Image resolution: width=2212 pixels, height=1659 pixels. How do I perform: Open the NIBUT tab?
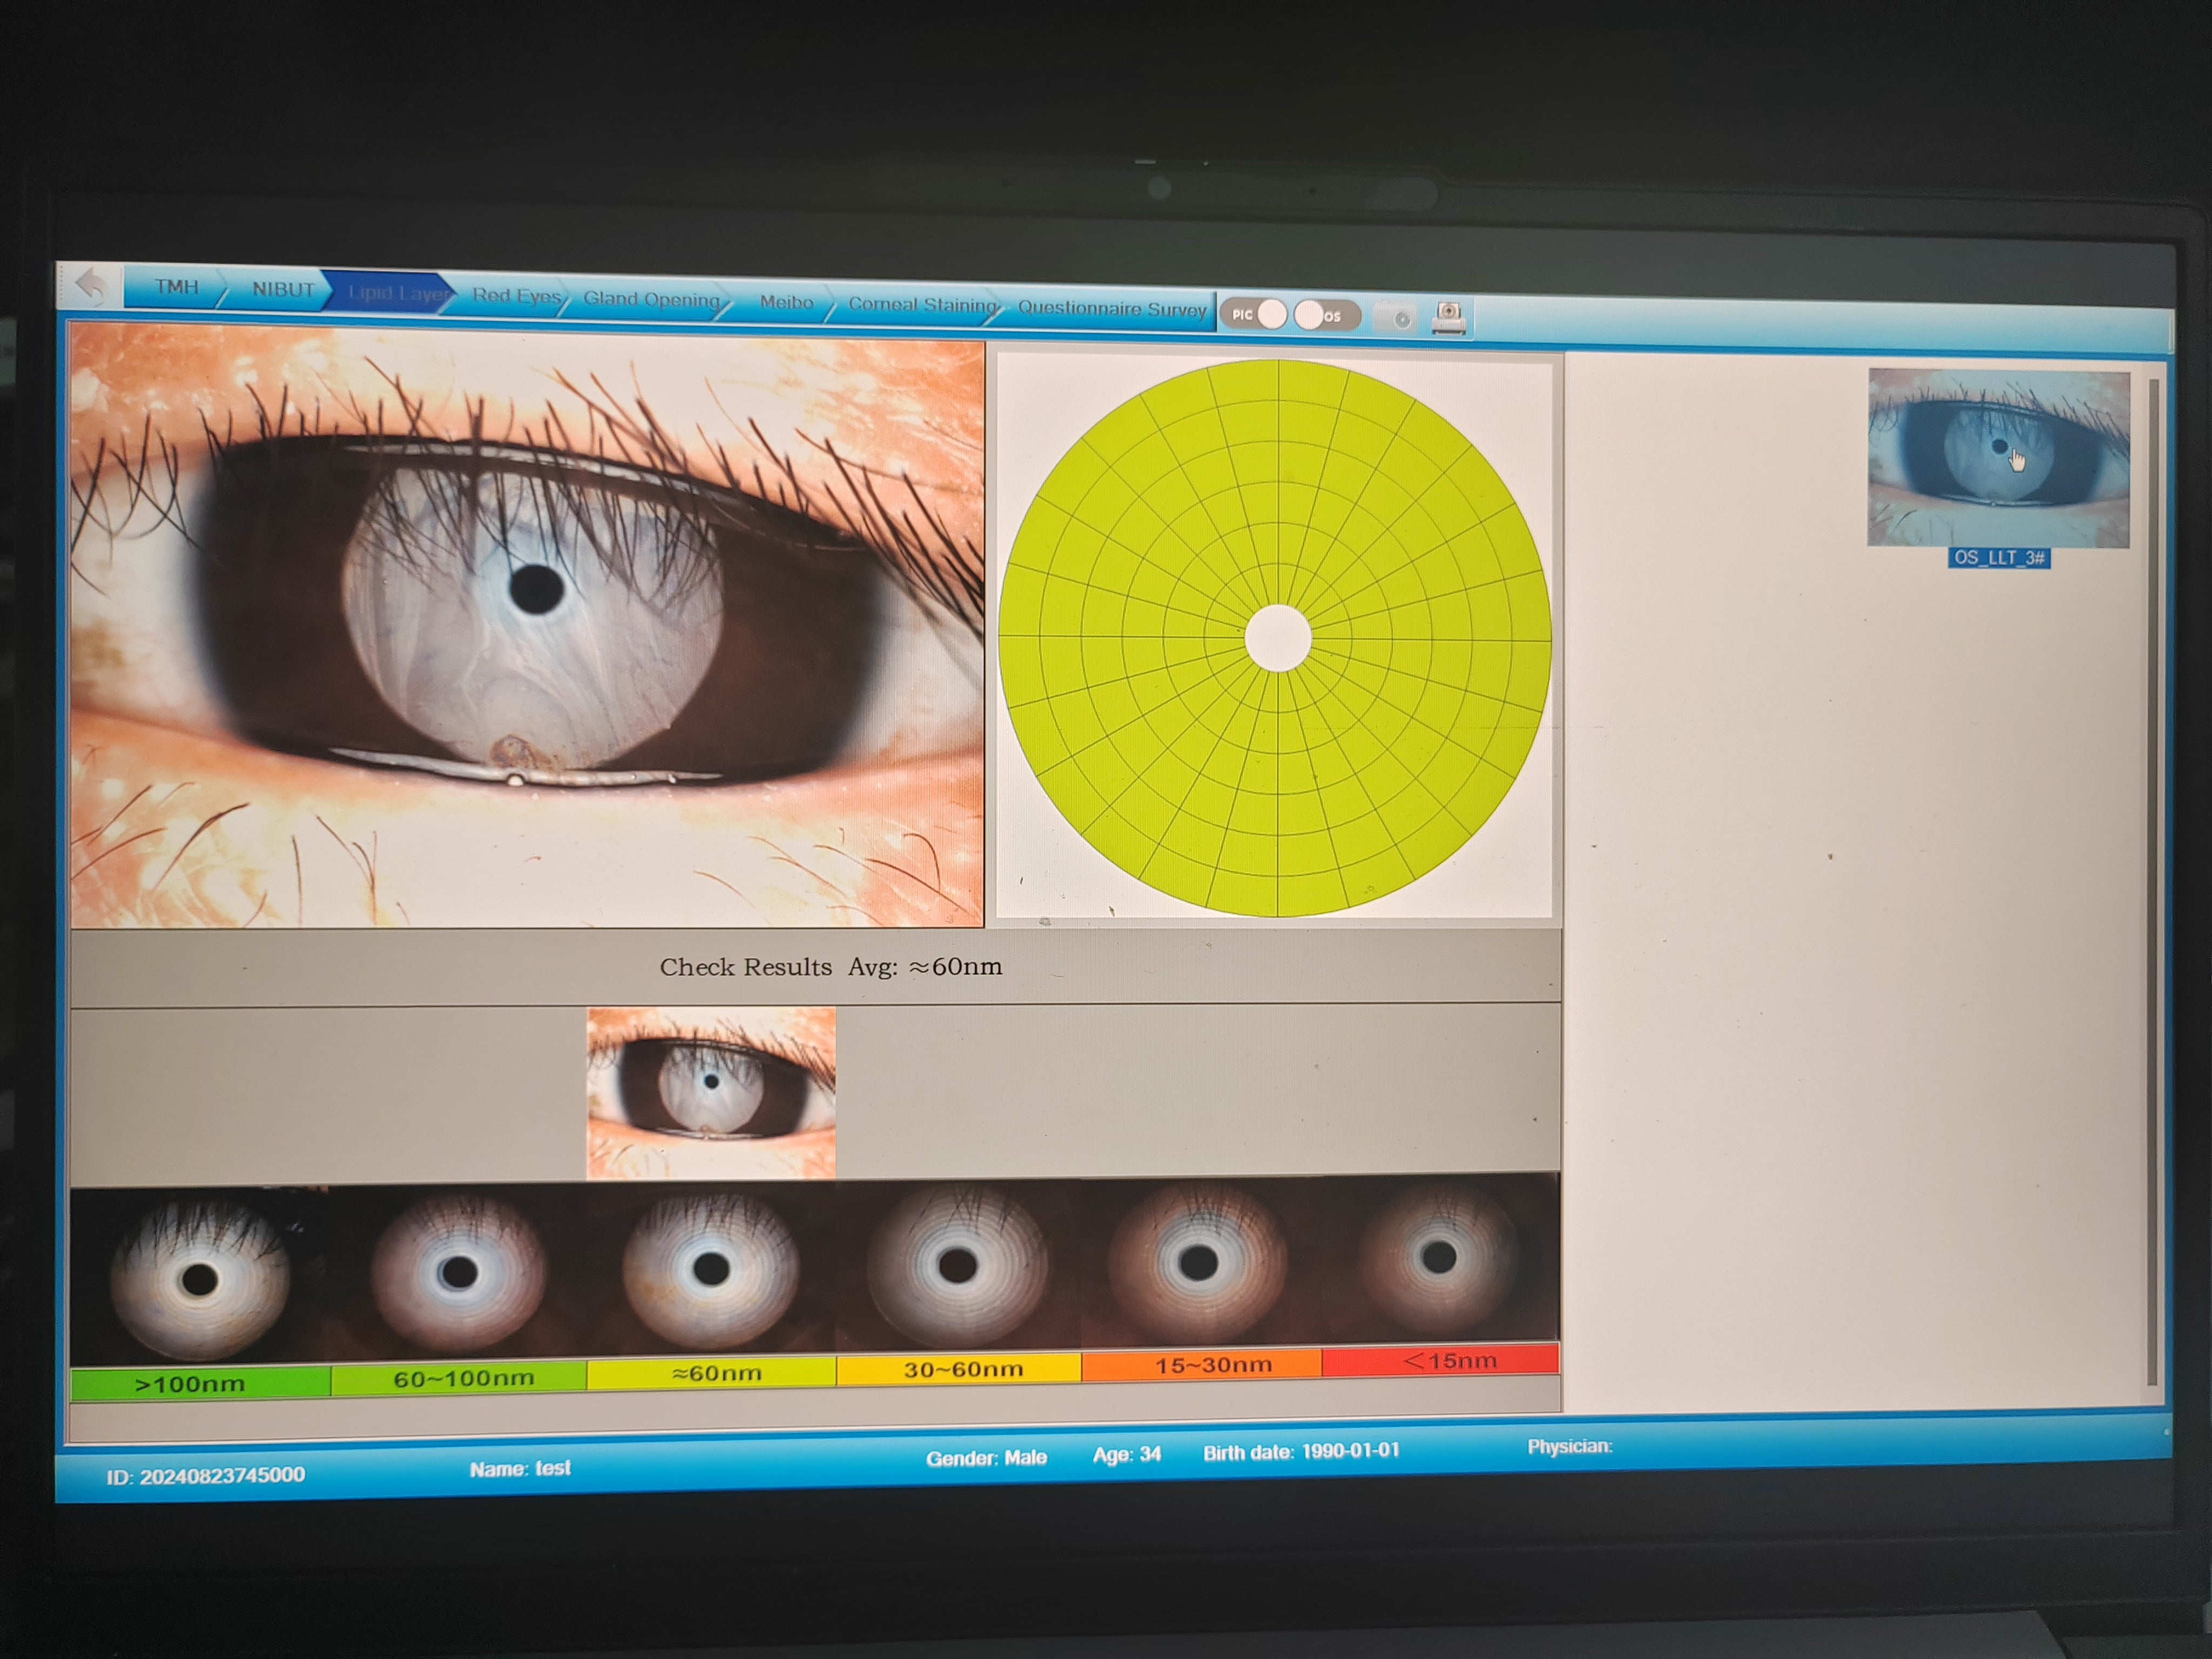click(x=283, y=290)
